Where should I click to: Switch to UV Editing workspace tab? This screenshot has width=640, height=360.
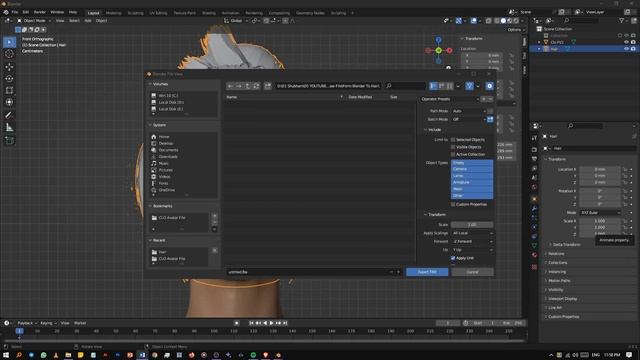pyautogui.click(x=158, y=13)
